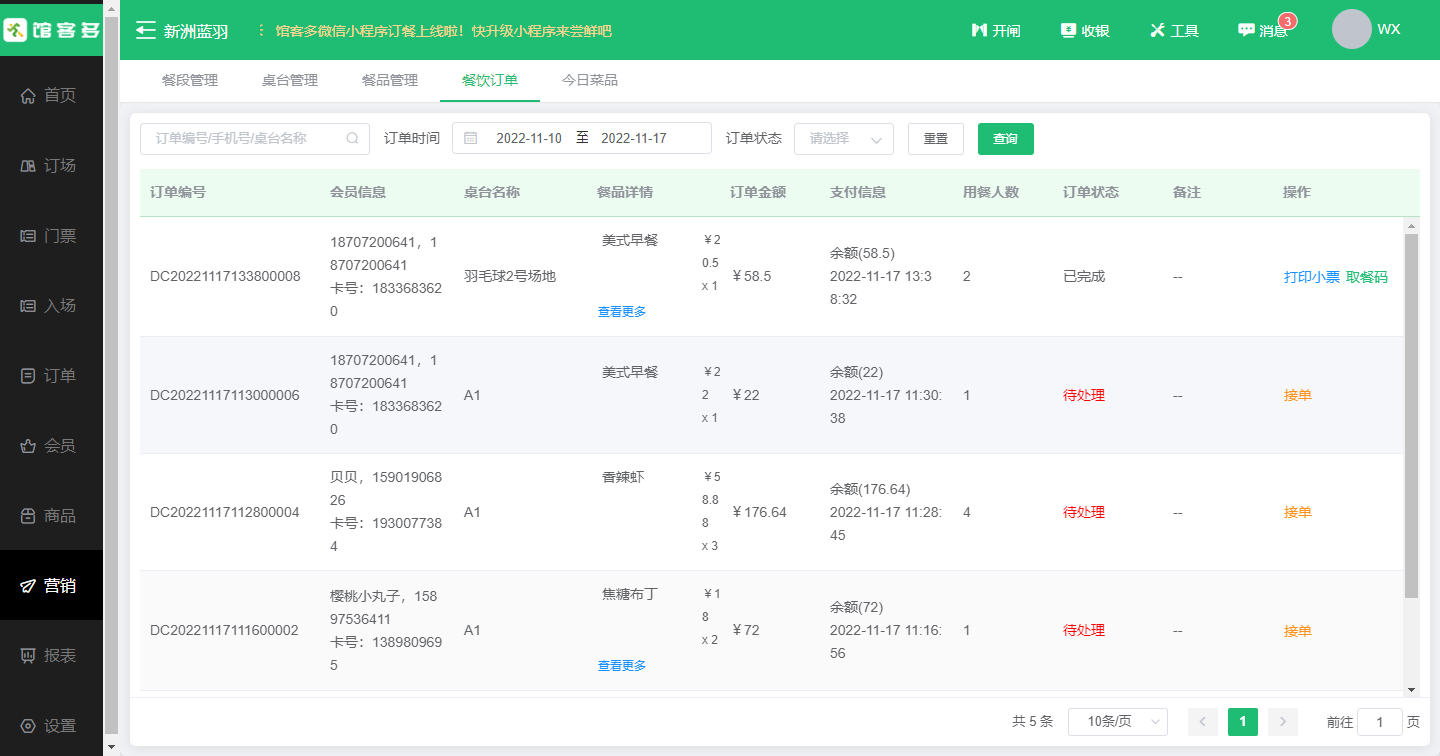
Task: Open 消息 messages with notification badge
Action: point(1246,31)
